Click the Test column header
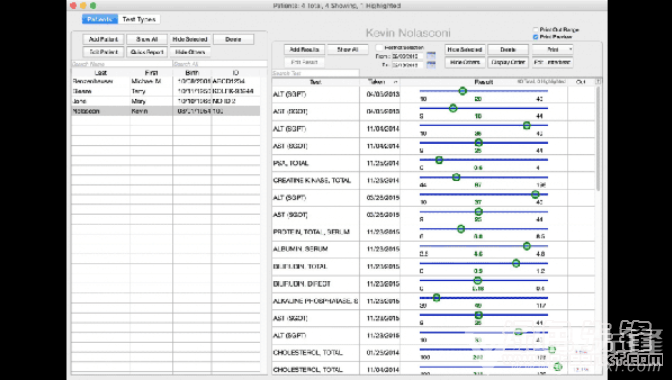 (x=316, y=82)
